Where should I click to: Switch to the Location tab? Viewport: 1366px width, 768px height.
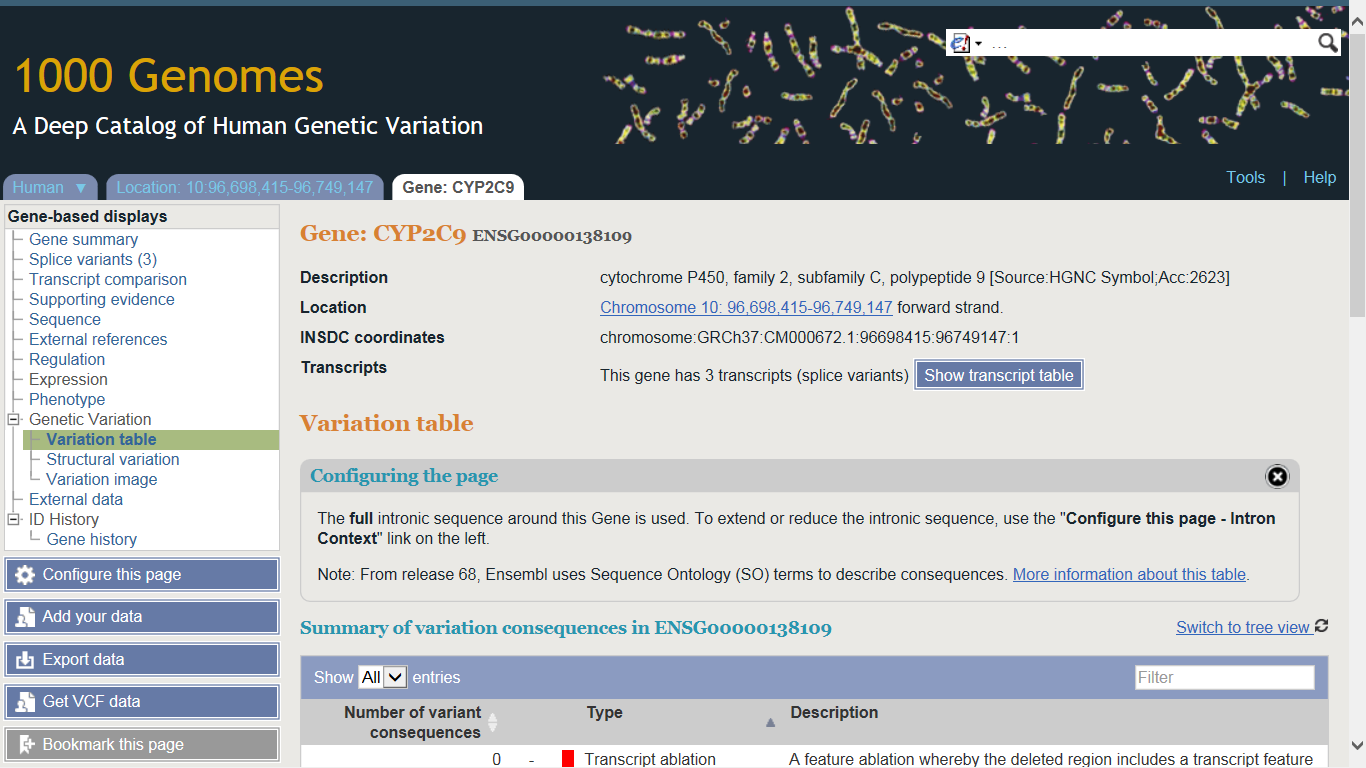coord(245,187)
